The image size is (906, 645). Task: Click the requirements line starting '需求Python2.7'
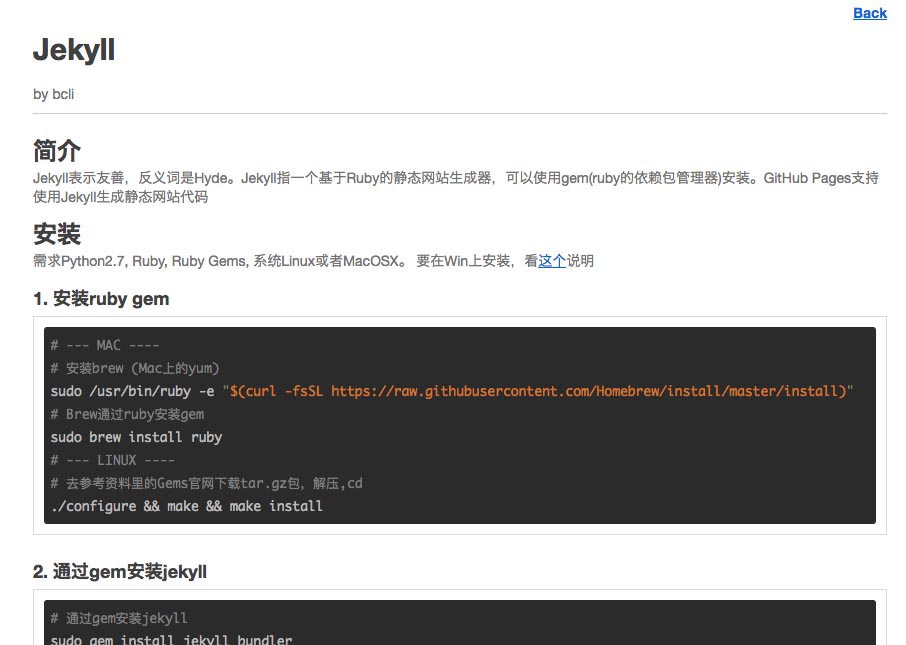(x=313, y=261)
